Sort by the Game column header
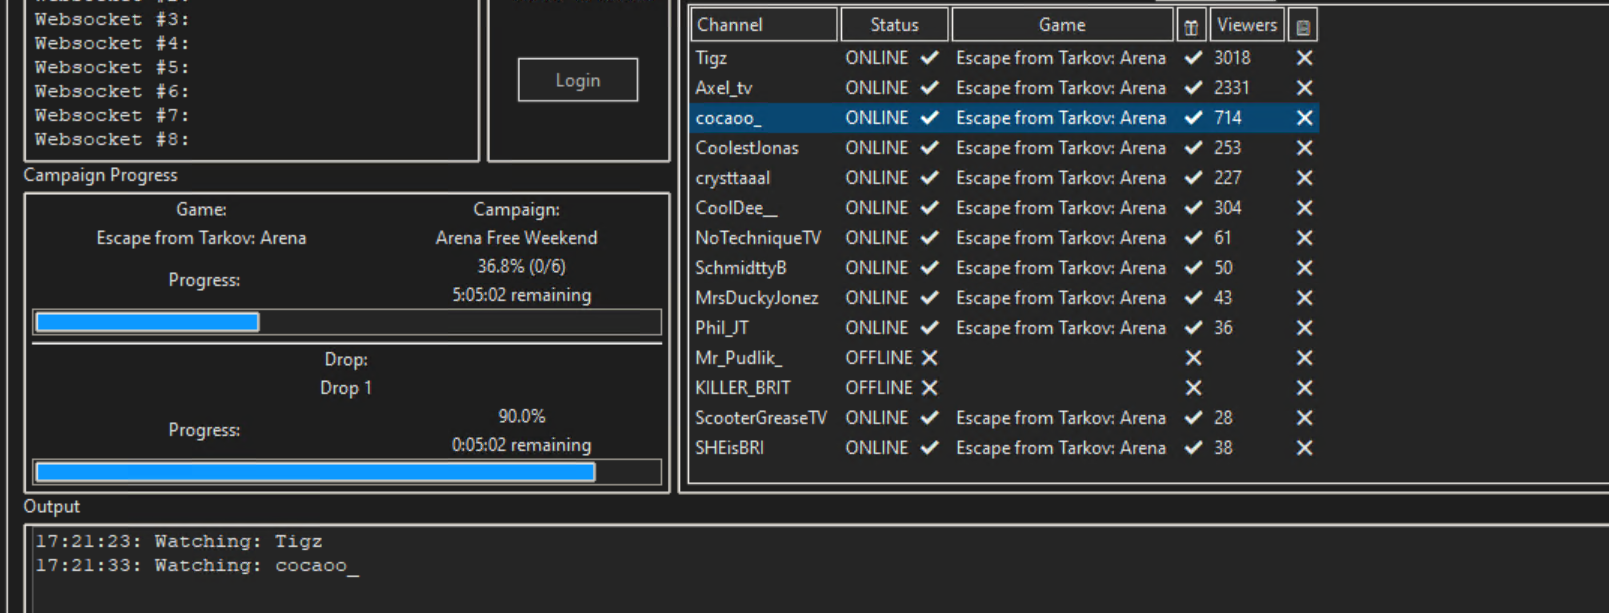1609x613 pixels. 1062,25
